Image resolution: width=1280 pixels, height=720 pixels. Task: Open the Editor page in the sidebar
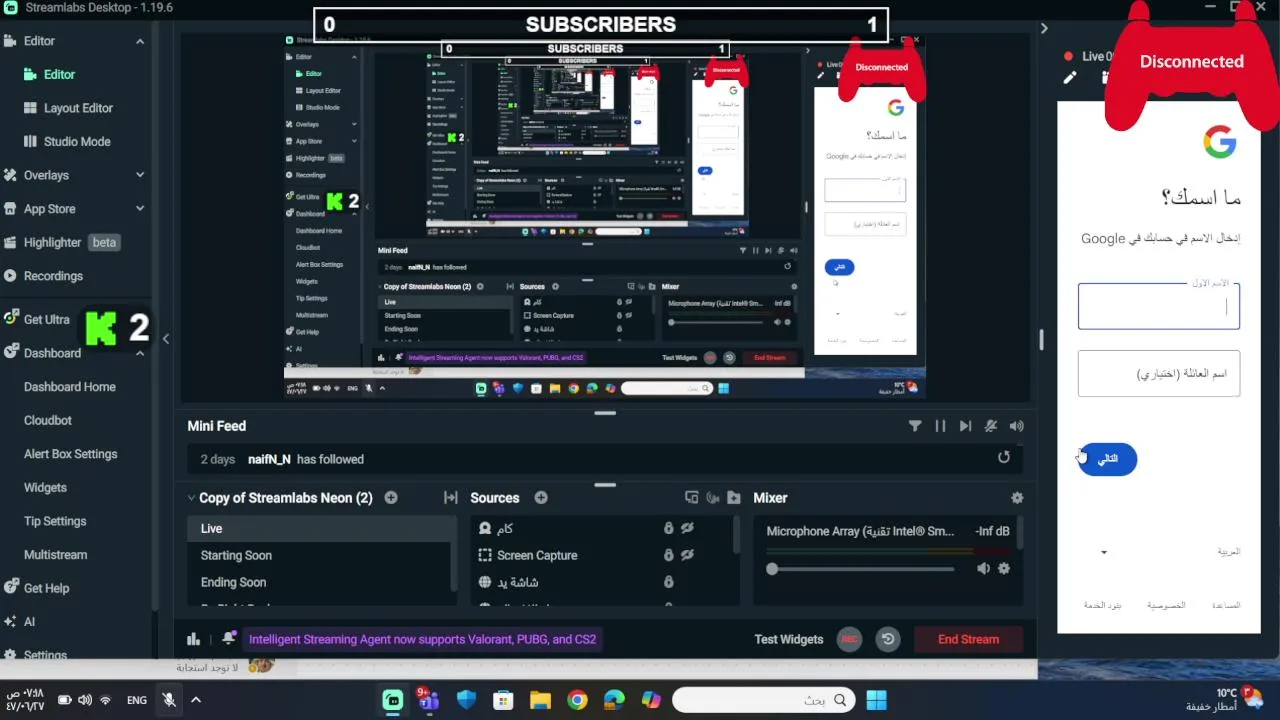click(x=59, y=74)
